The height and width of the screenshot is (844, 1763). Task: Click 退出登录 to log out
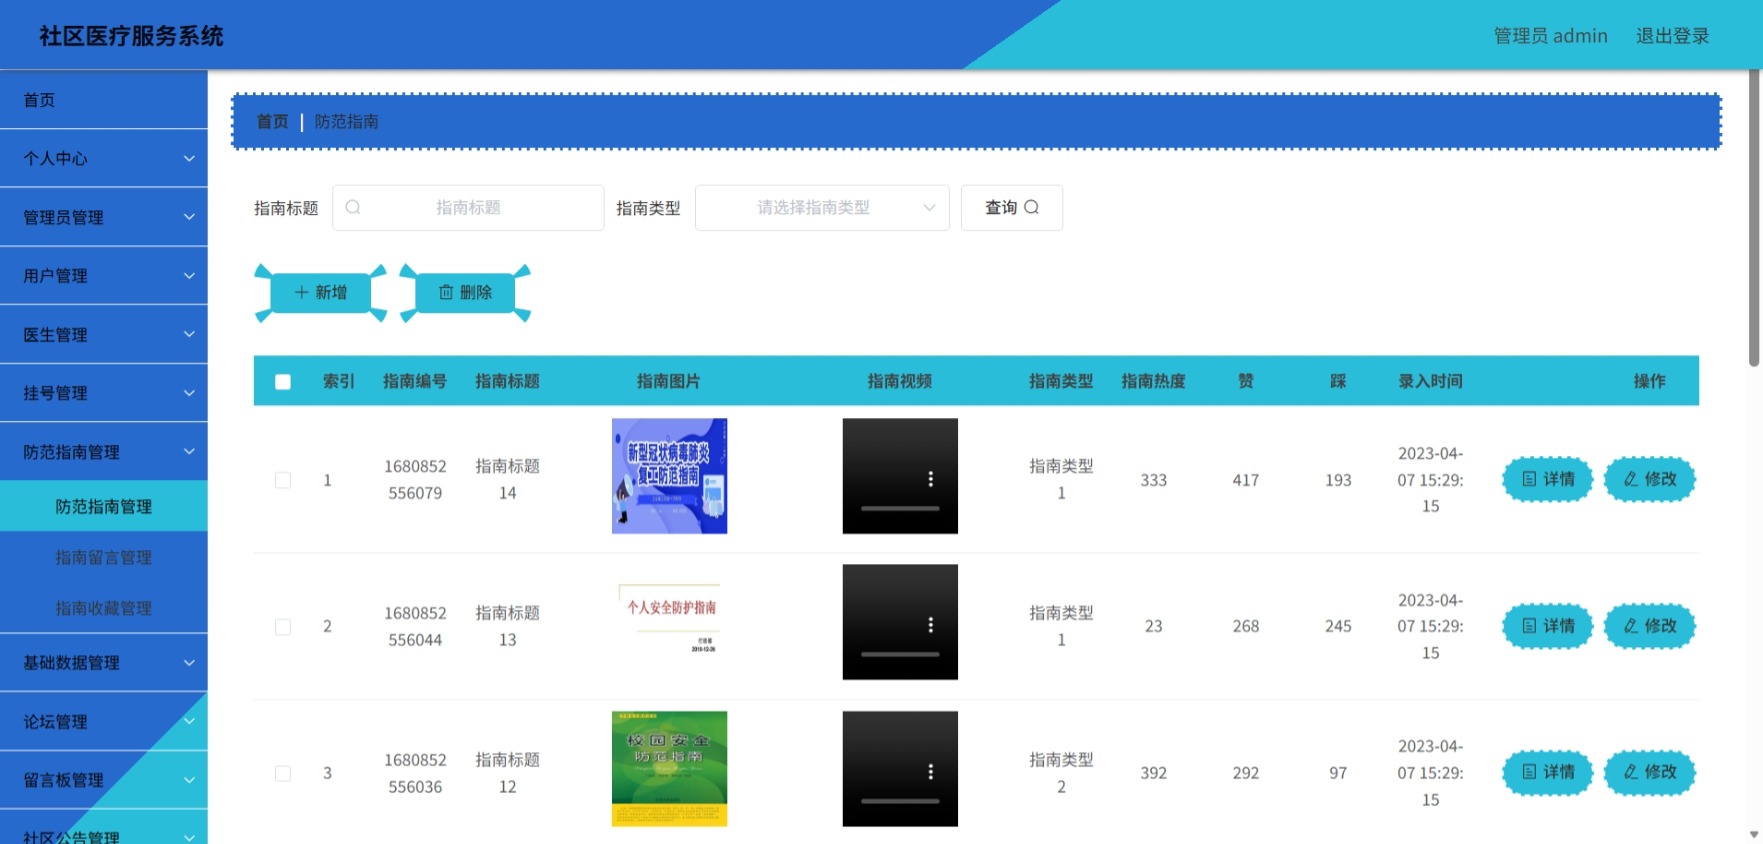click(x=1672, y=36)
